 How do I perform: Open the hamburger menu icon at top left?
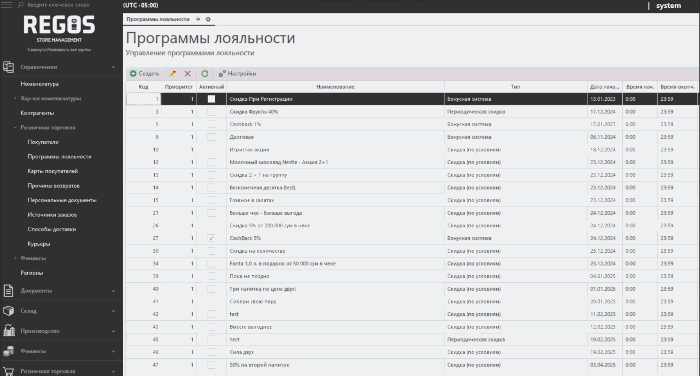[7, 5]
